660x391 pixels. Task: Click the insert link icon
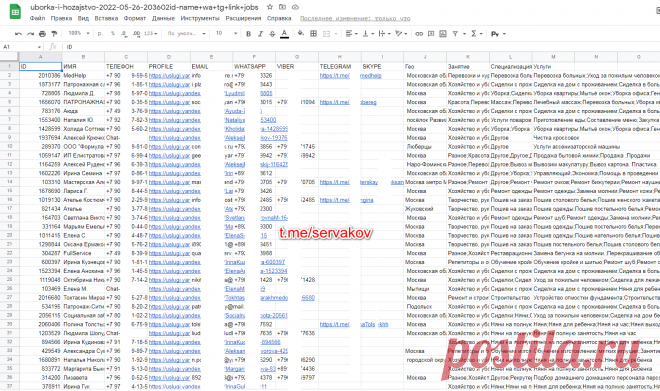(419, 34)
